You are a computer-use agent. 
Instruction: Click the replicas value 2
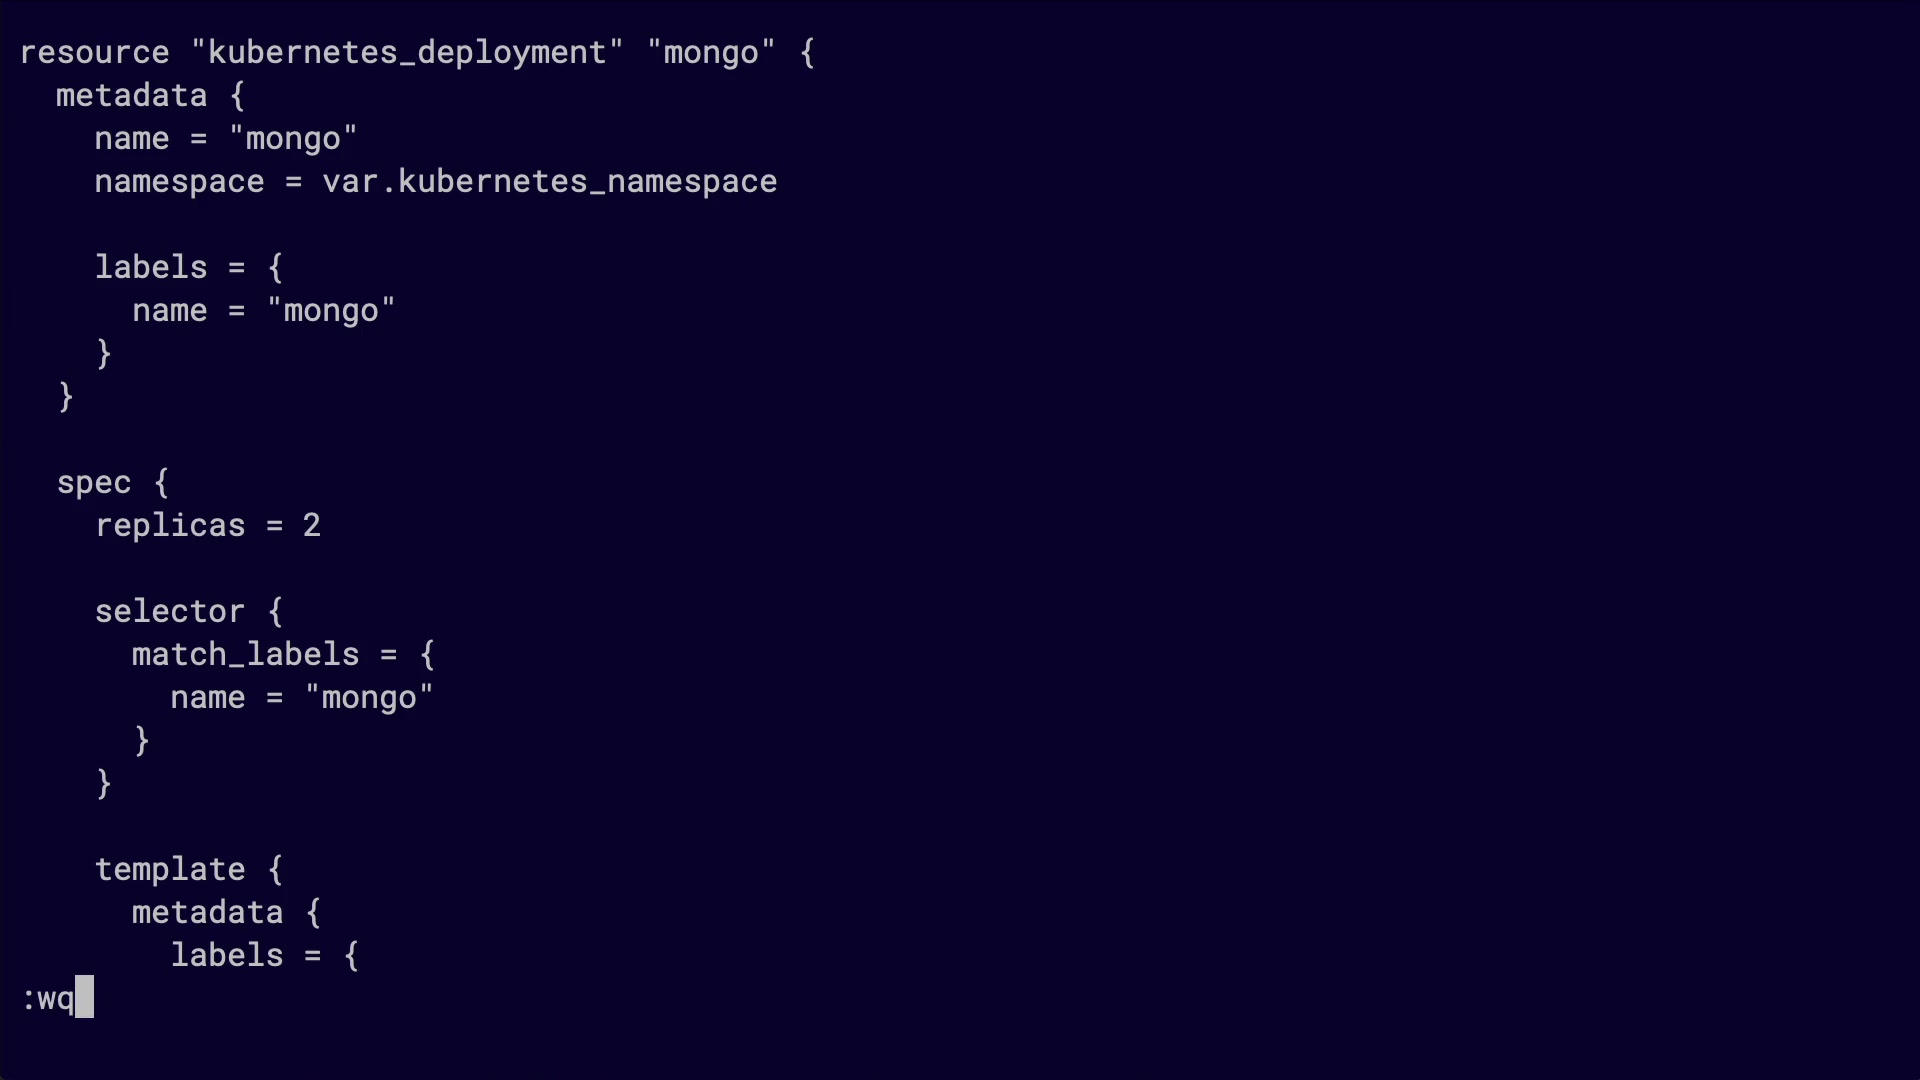pos(312,526)
